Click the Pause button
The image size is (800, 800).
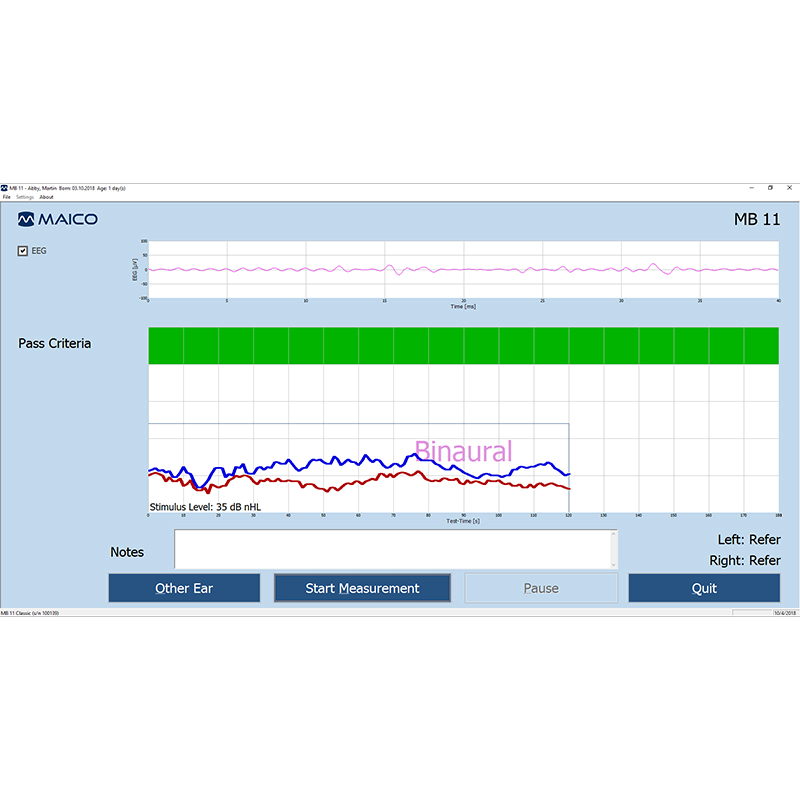click(541, 588)
